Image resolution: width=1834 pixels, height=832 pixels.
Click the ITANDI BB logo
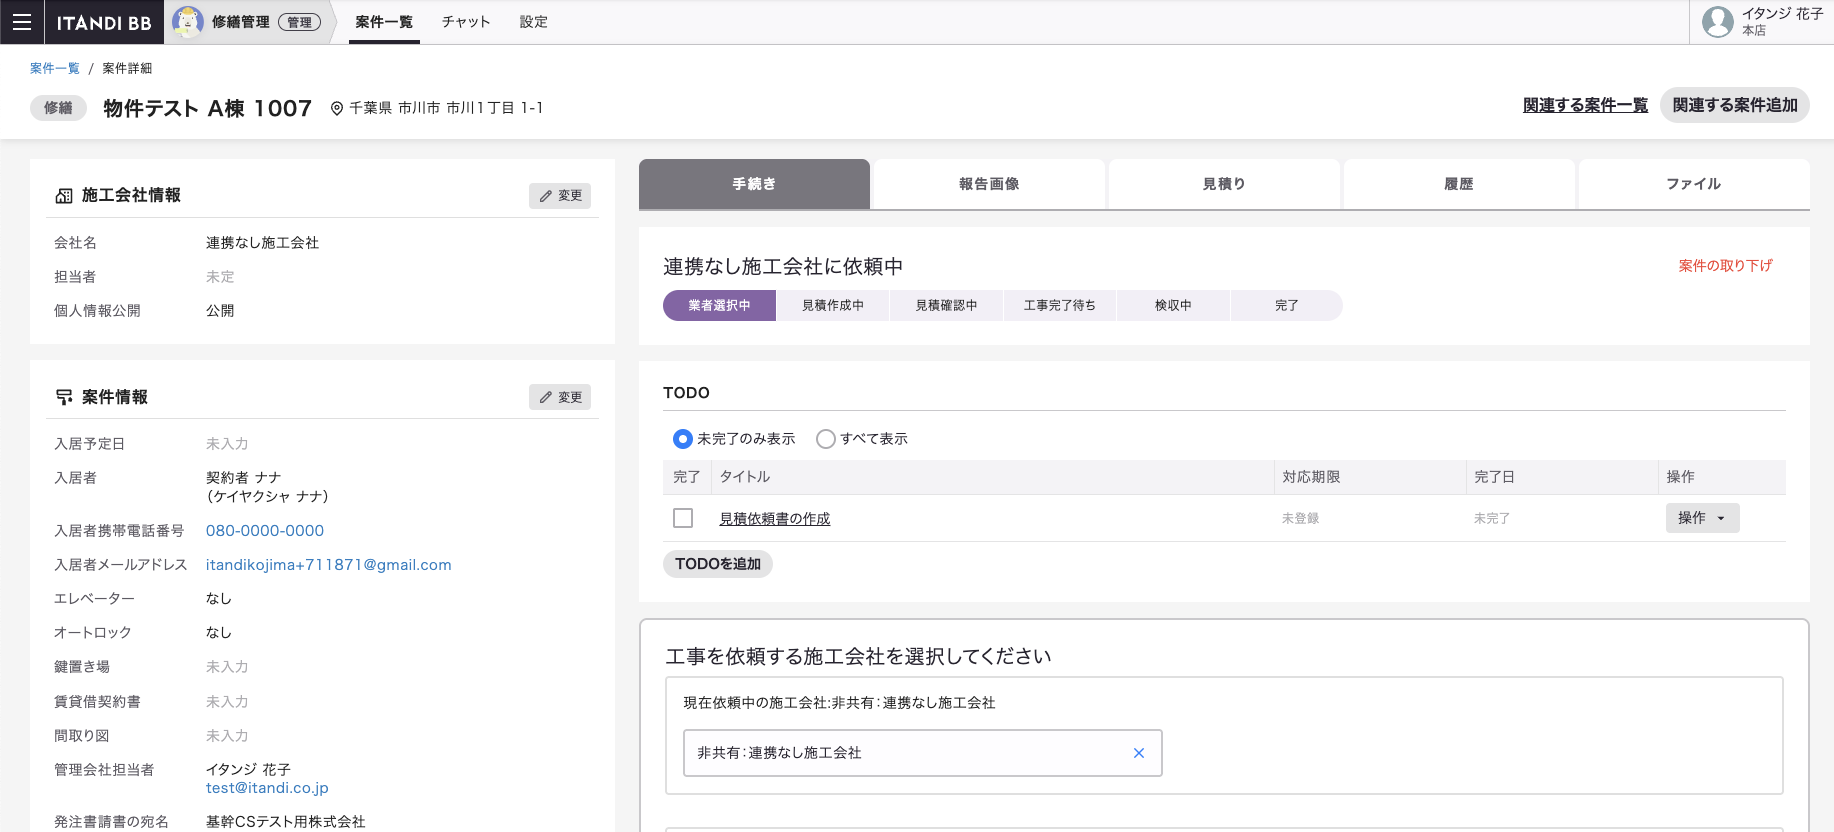104,22
